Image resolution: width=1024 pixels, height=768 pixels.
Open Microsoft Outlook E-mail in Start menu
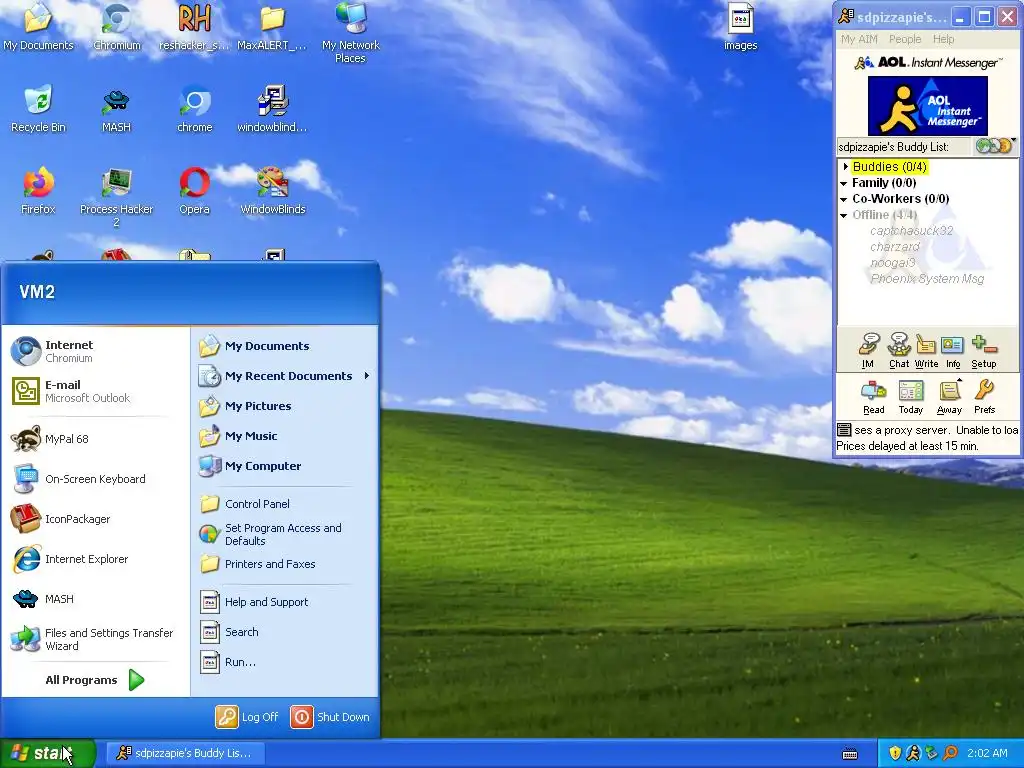pos(95,391)
